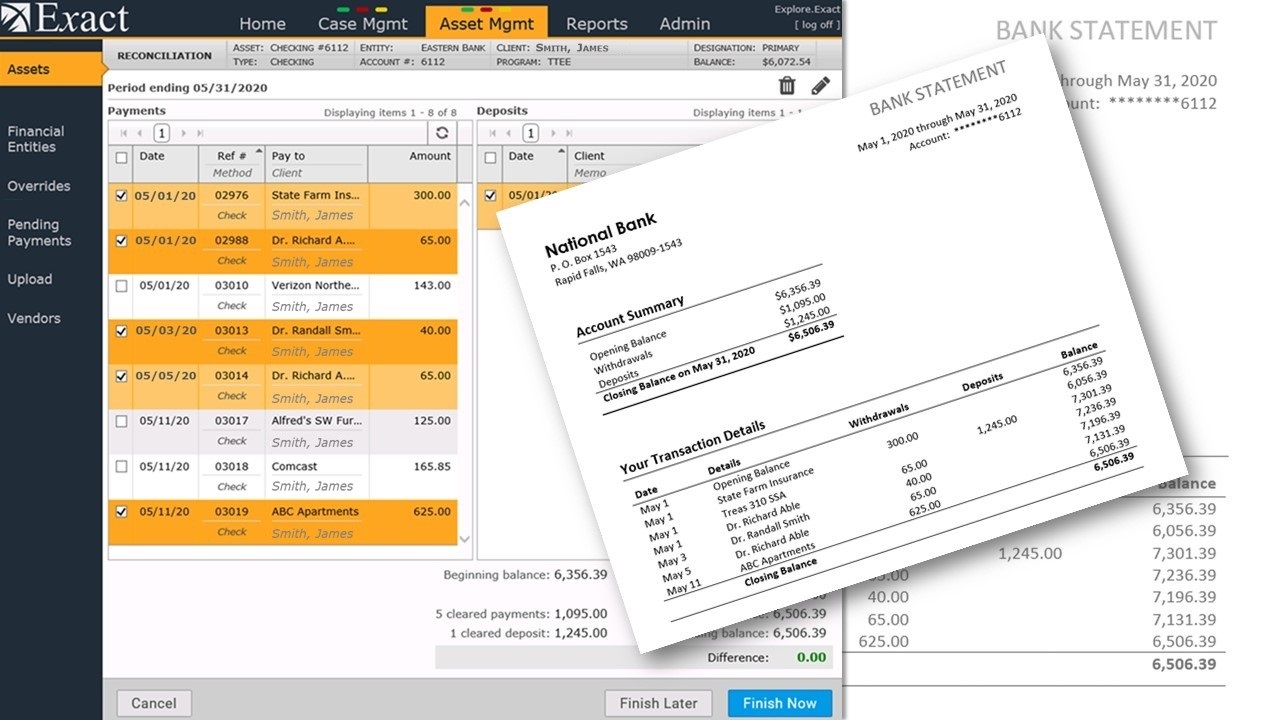Check payment 03010 Verizon

[x=122, y=286]
